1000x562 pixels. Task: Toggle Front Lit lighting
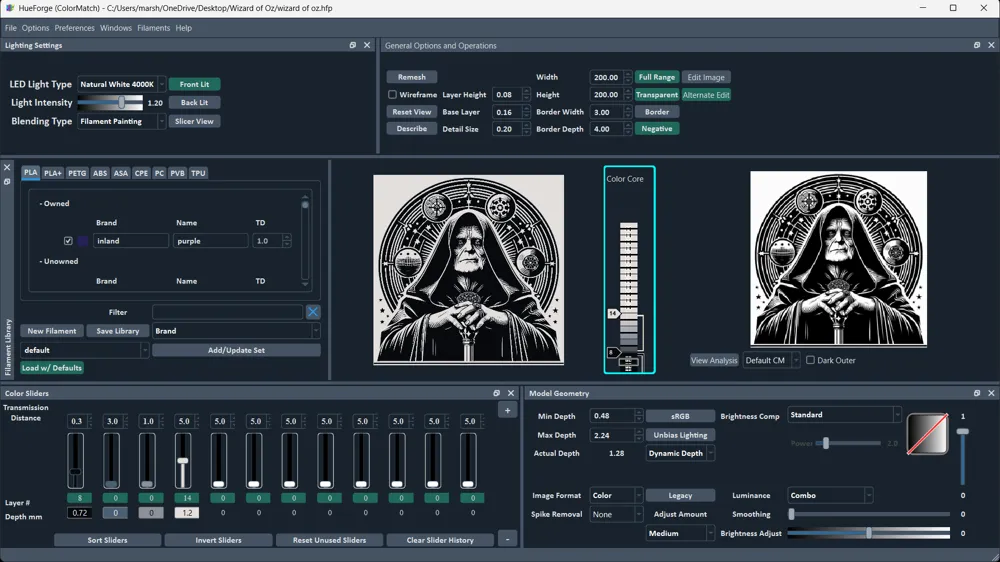tap(195, 84)
